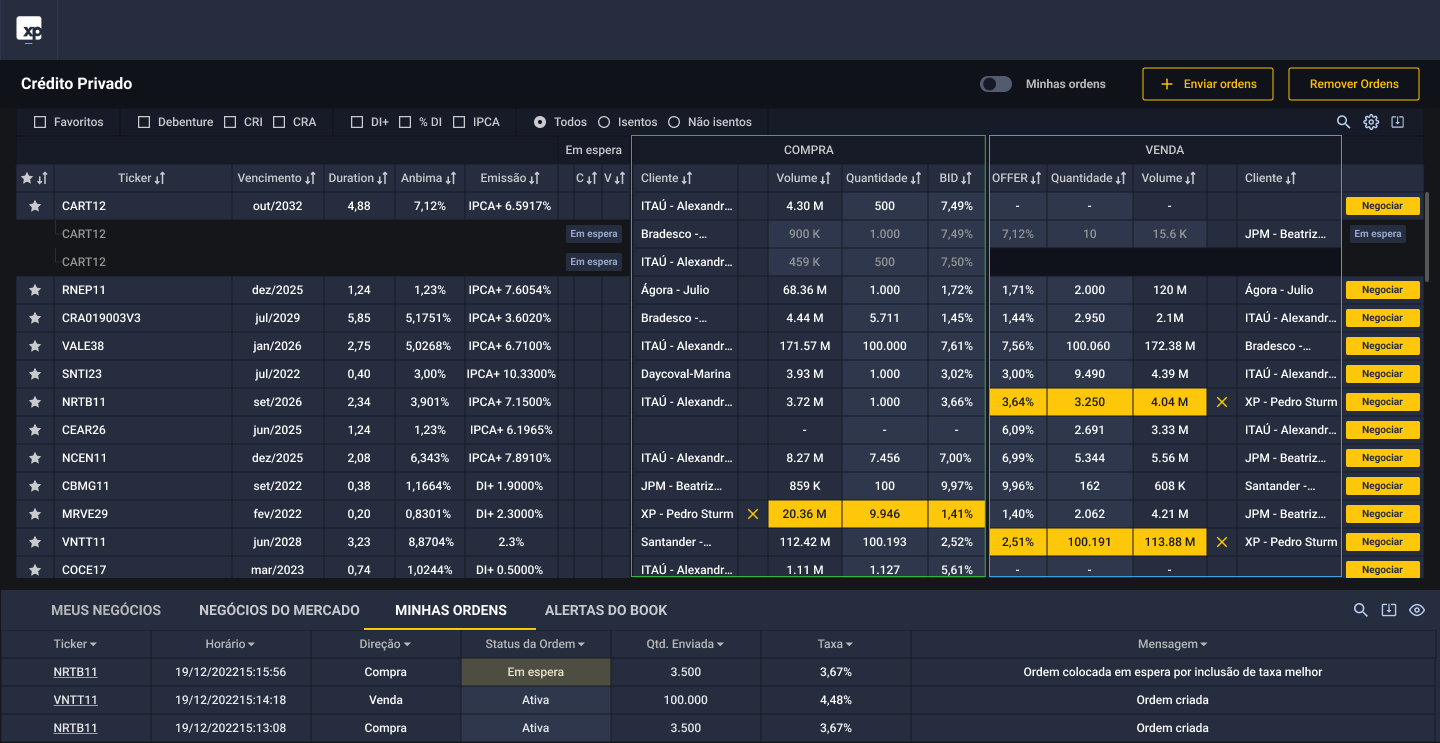Check the Debenture filter checkbox
Screen dimensions: 1440x743
tap(144, 122)
